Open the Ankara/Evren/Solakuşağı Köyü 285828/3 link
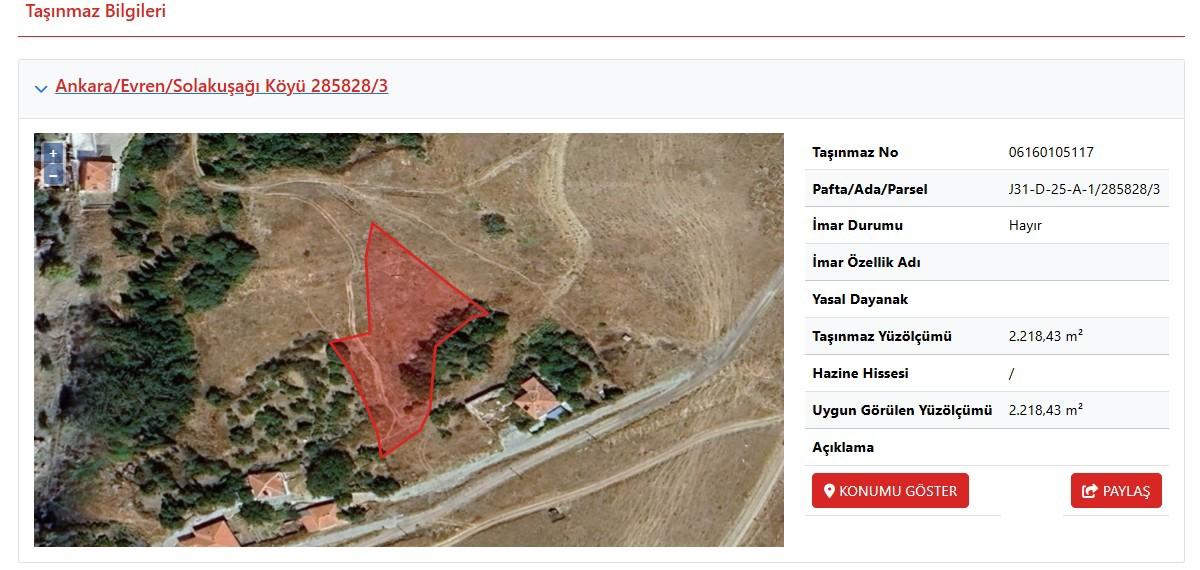This screenshot has width=1200, height=570. [222, 86]
